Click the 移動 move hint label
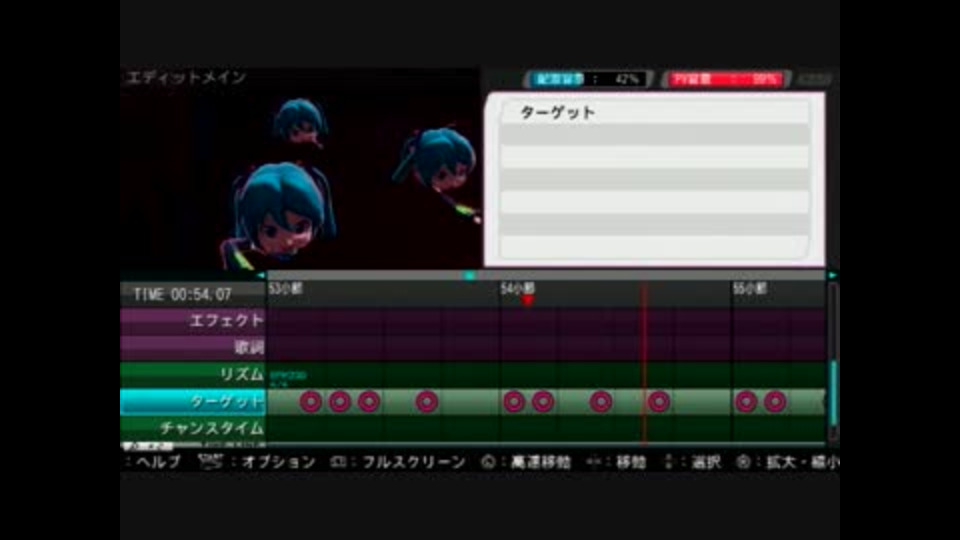Viewport: 960px width, 540px height. 631,462
